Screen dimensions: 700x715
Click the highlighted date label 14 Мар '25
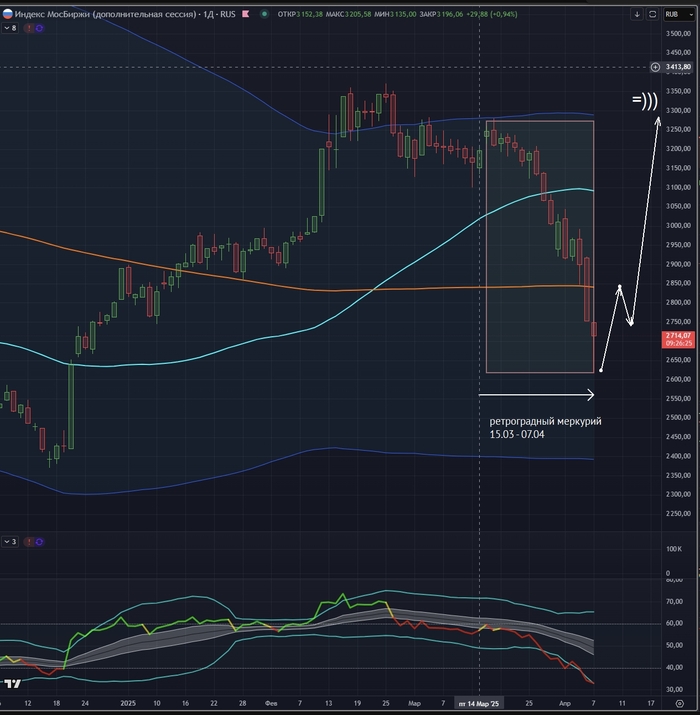[481, 704]
